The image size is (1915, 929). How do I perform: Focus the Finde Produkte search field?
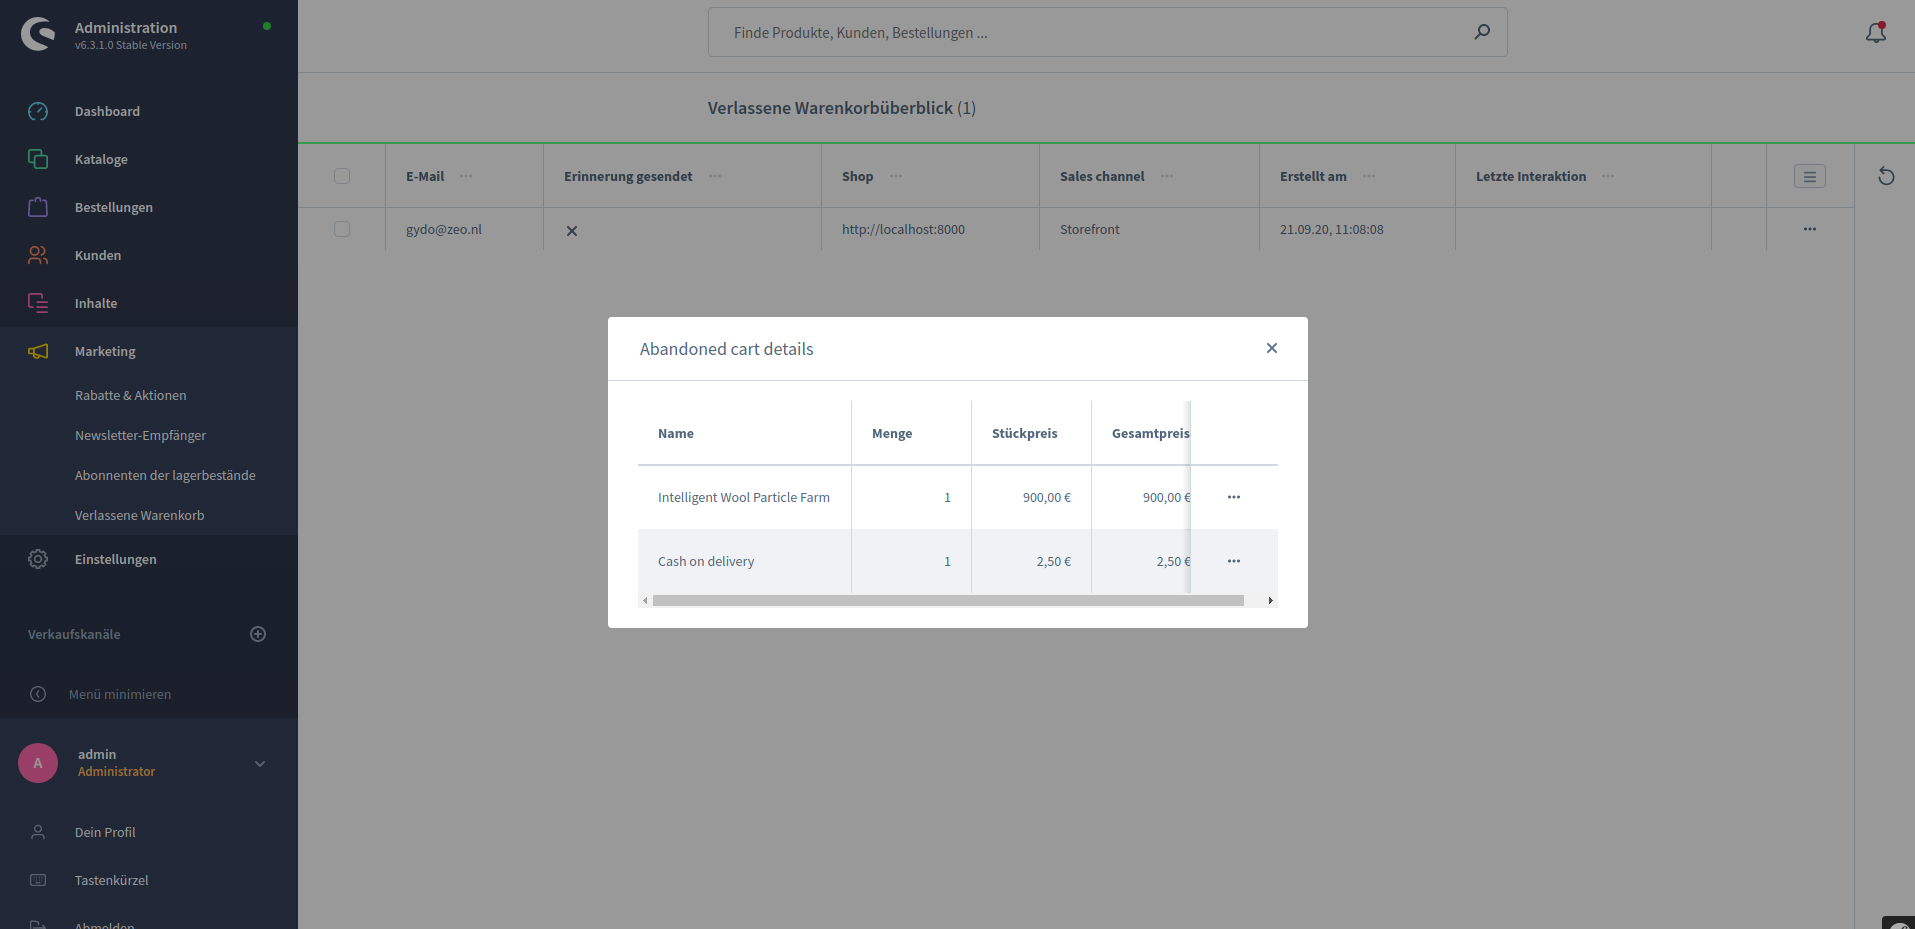[1108, 32]
